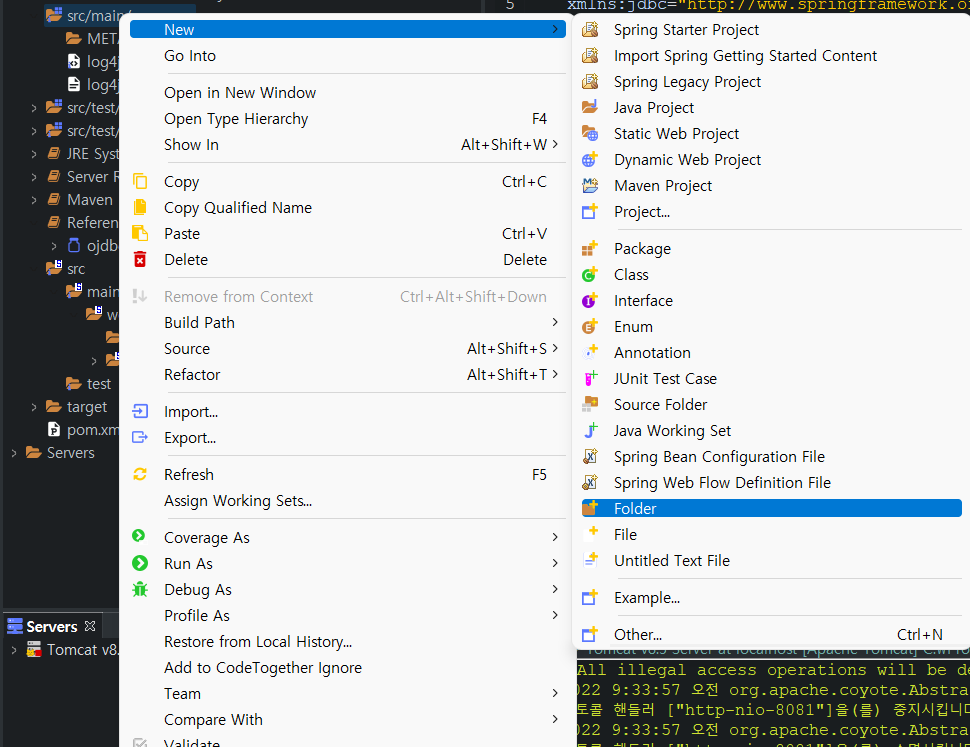
Task: Click the Untitled Text File icon
Action: (590, 560)
